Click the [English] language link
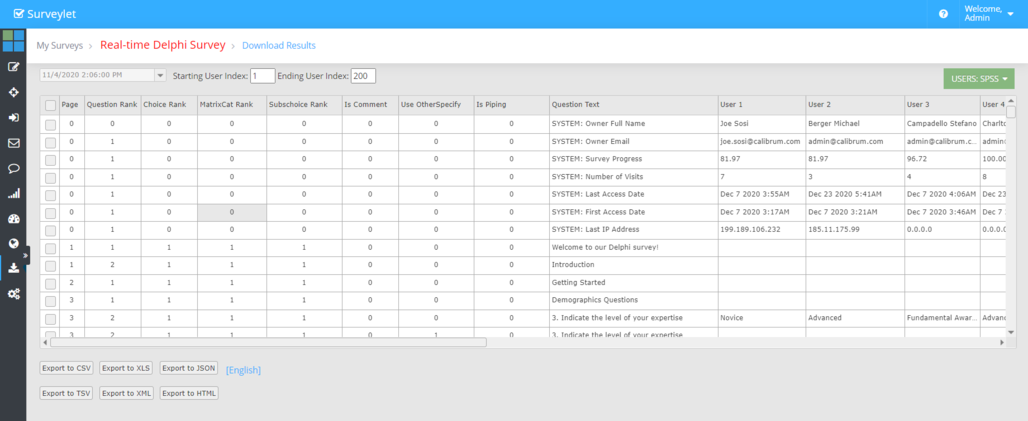The height and width of the screenshot is (421, 1028). pos(243,369)
